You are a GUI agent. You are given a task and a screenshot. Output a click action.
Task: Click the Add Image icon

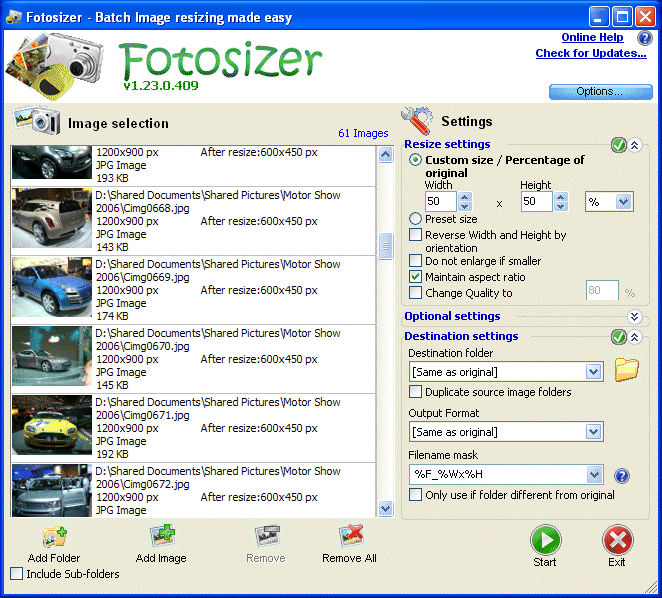click(161, 537)
